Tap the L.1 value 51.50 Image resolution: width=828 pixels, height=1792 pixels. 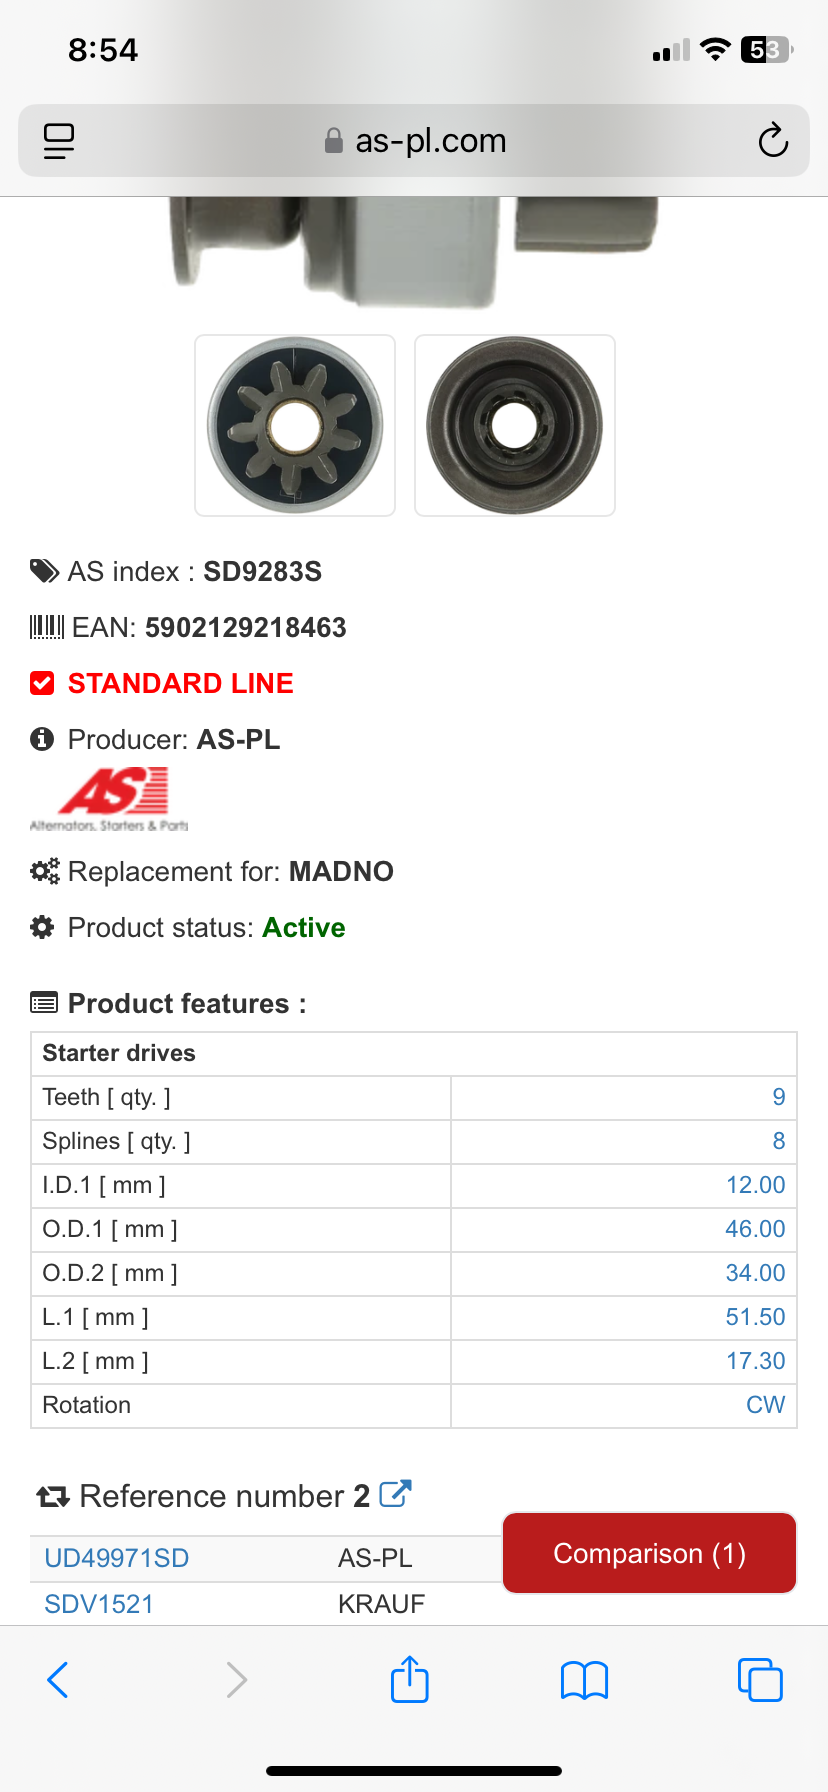click(755, 1317)
